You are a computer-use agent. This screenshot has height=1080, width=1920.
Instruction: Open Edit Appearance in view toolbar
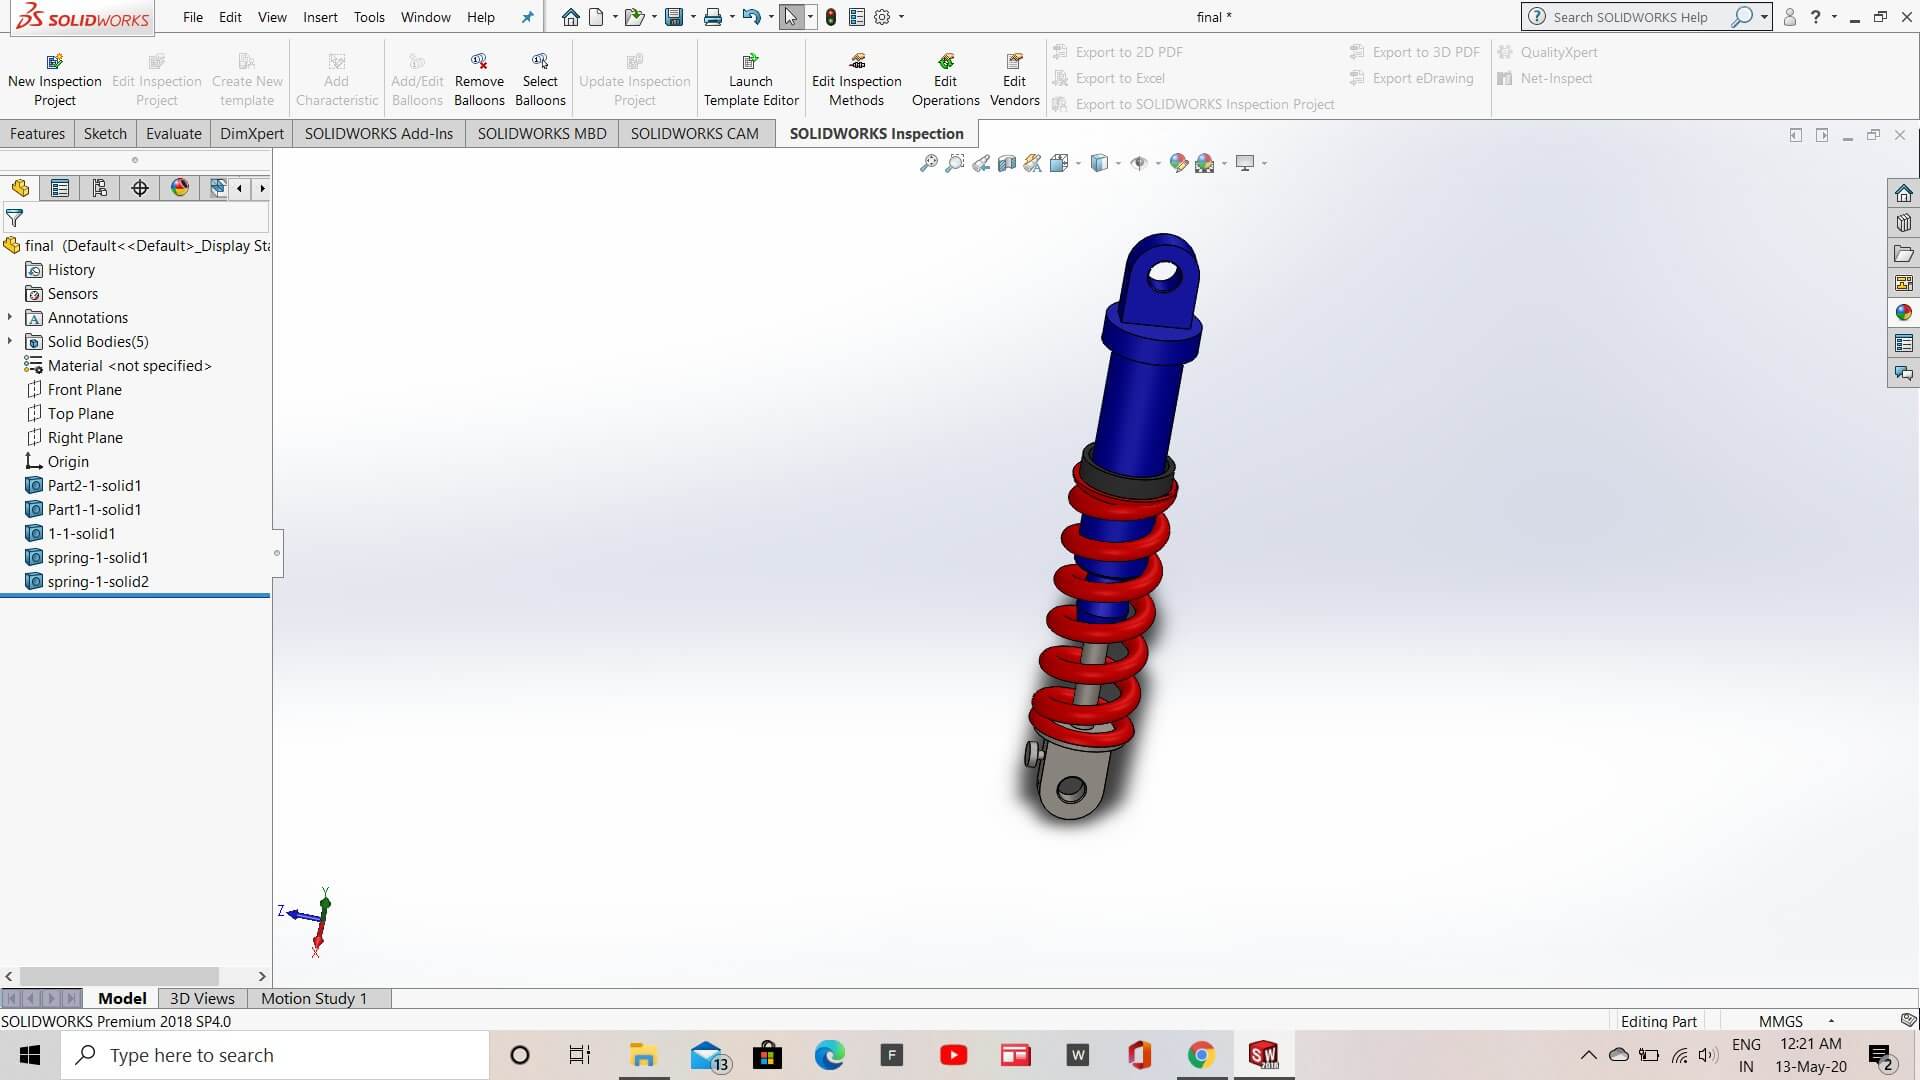(x=1179, y=163)
